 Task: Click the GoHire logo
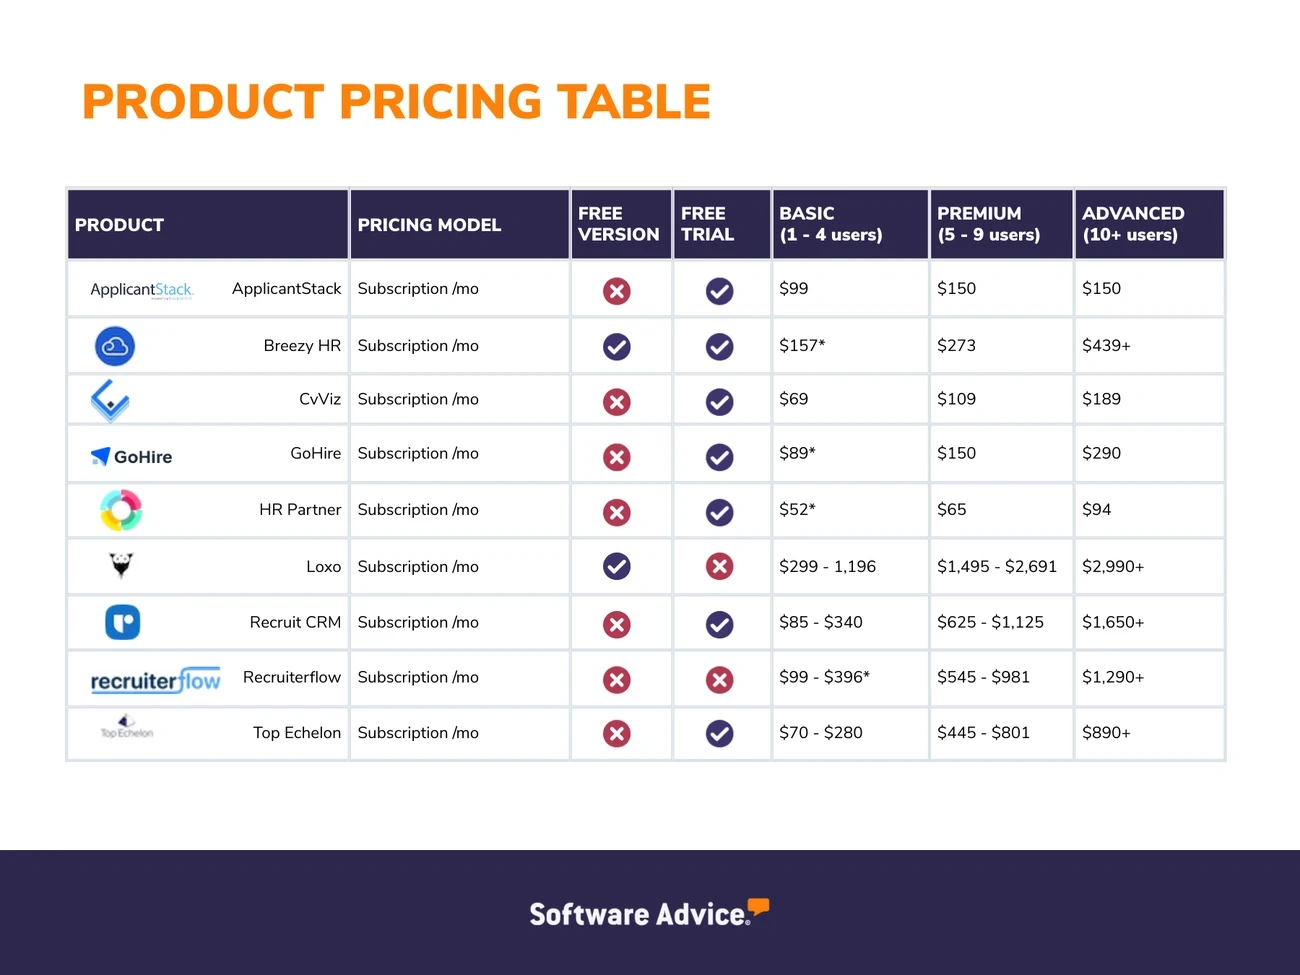pyautogui.click(x=132, y=457)
